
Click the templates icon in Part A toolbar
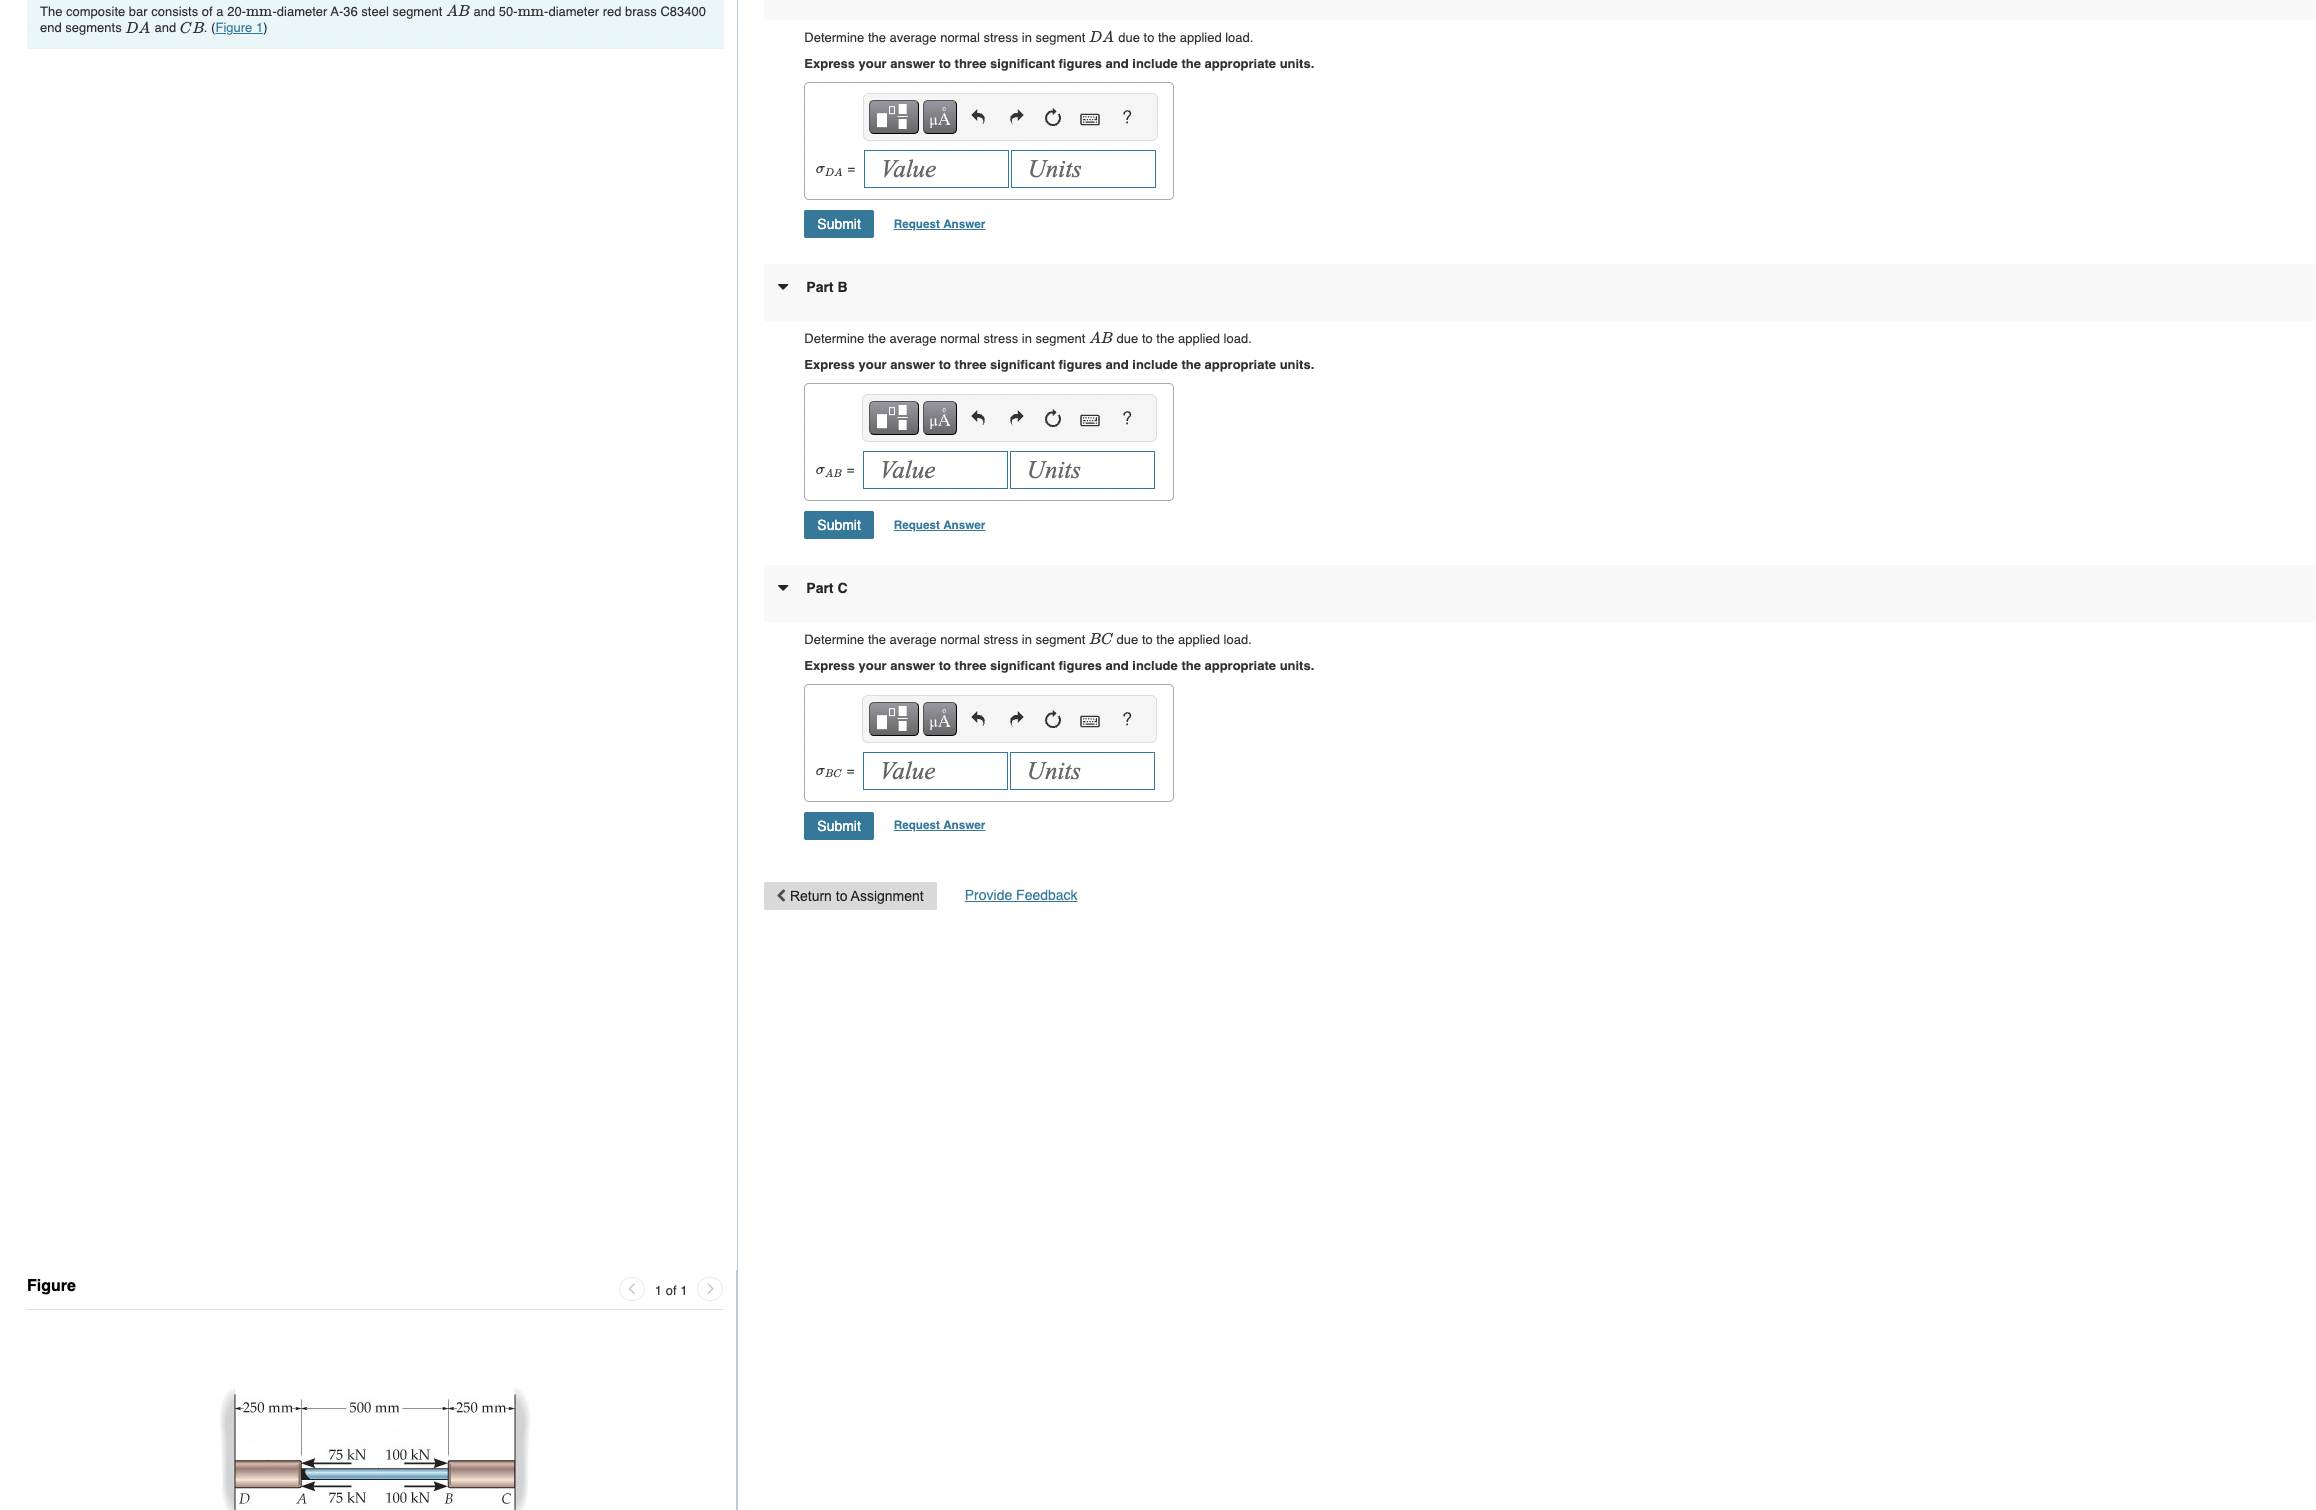click(892, 118)
